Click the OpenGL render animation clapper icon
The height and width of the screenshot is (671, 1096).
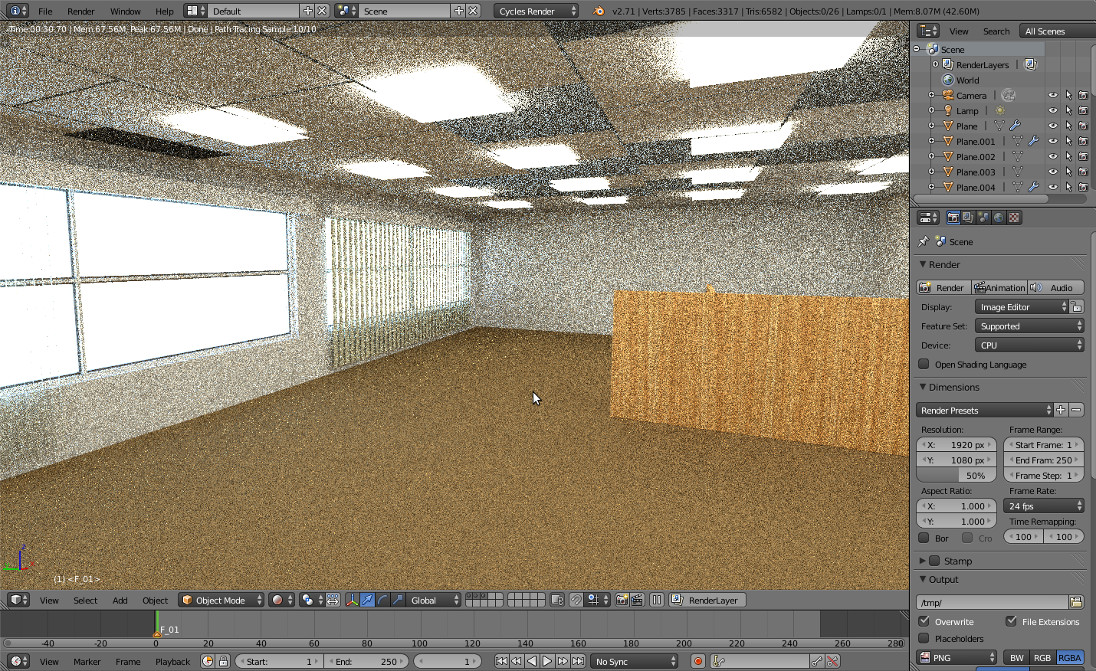click(637, 600)
